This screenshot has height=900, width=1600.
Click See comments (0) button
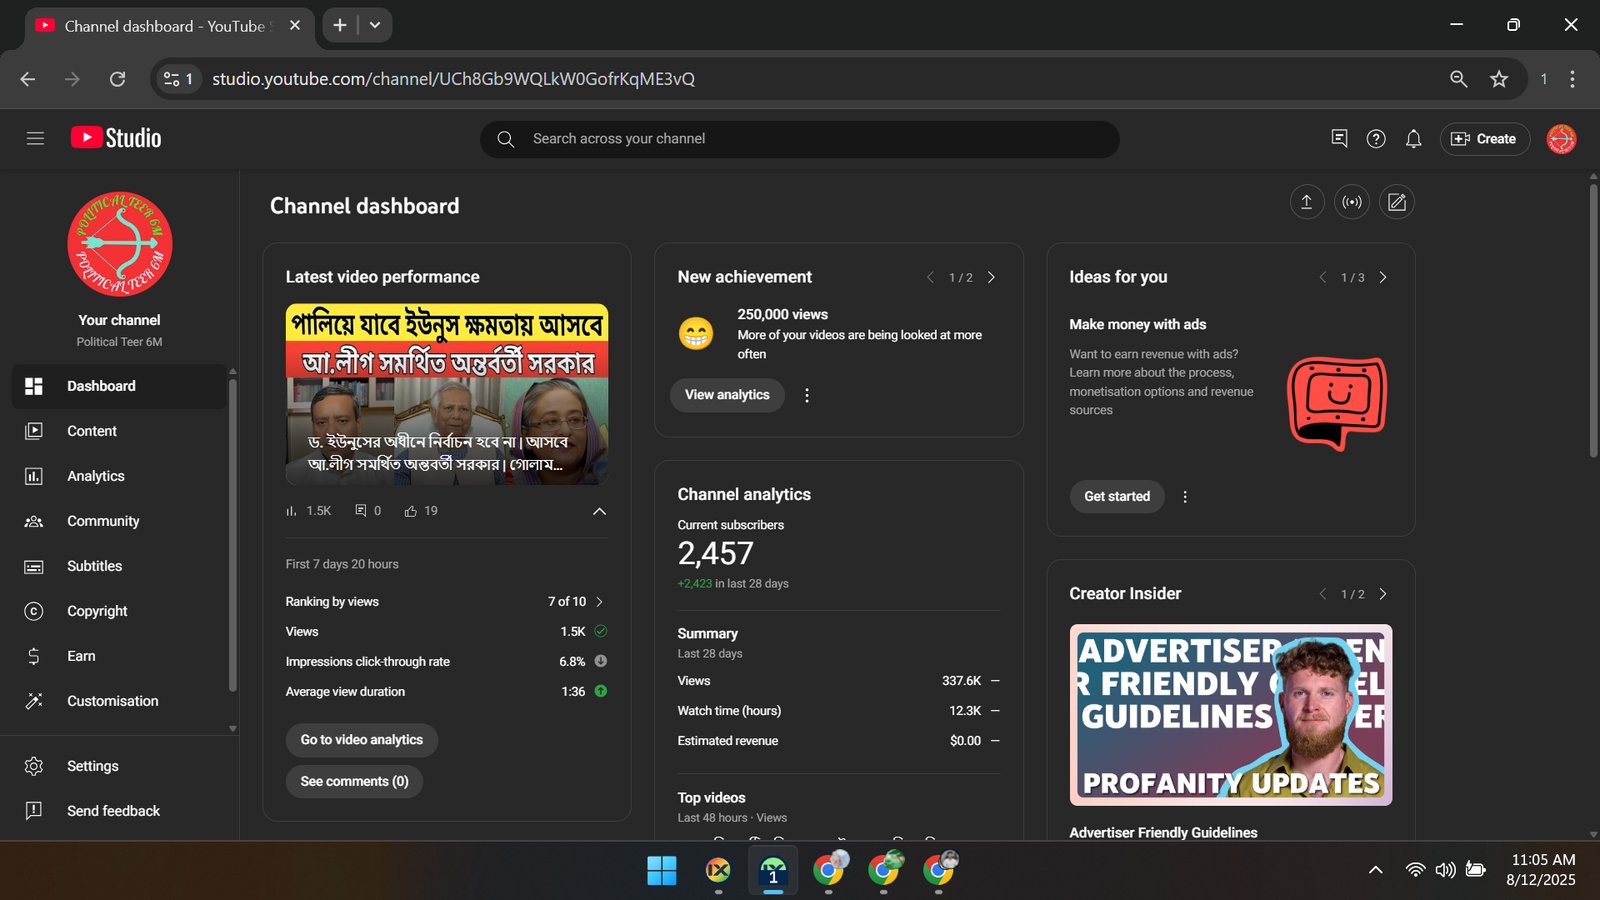point(355,782)
